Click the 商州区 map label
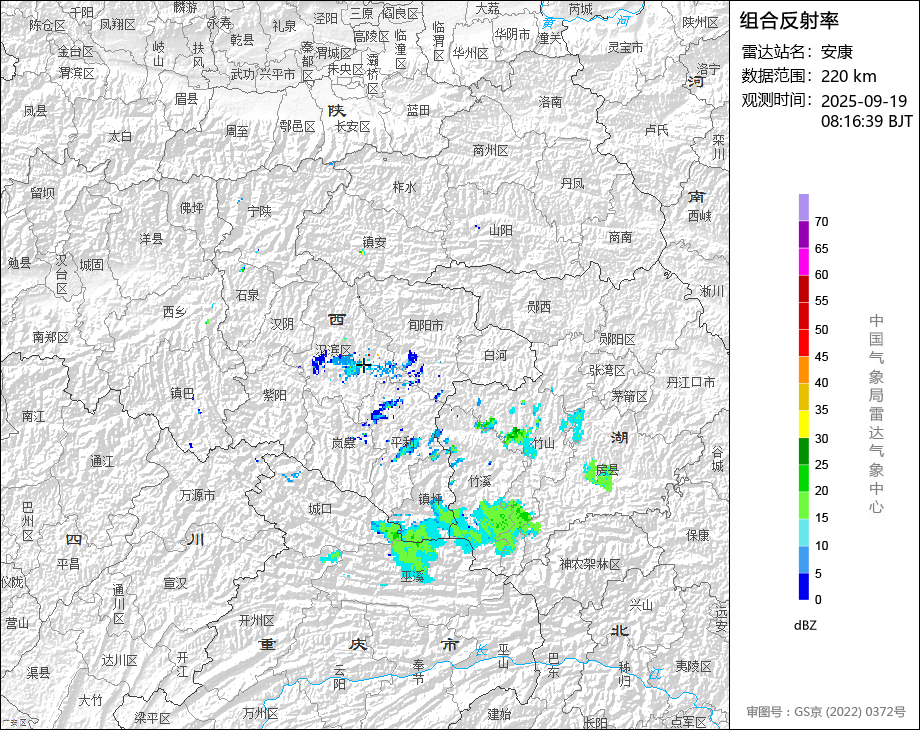 click(x=491, y=151)
